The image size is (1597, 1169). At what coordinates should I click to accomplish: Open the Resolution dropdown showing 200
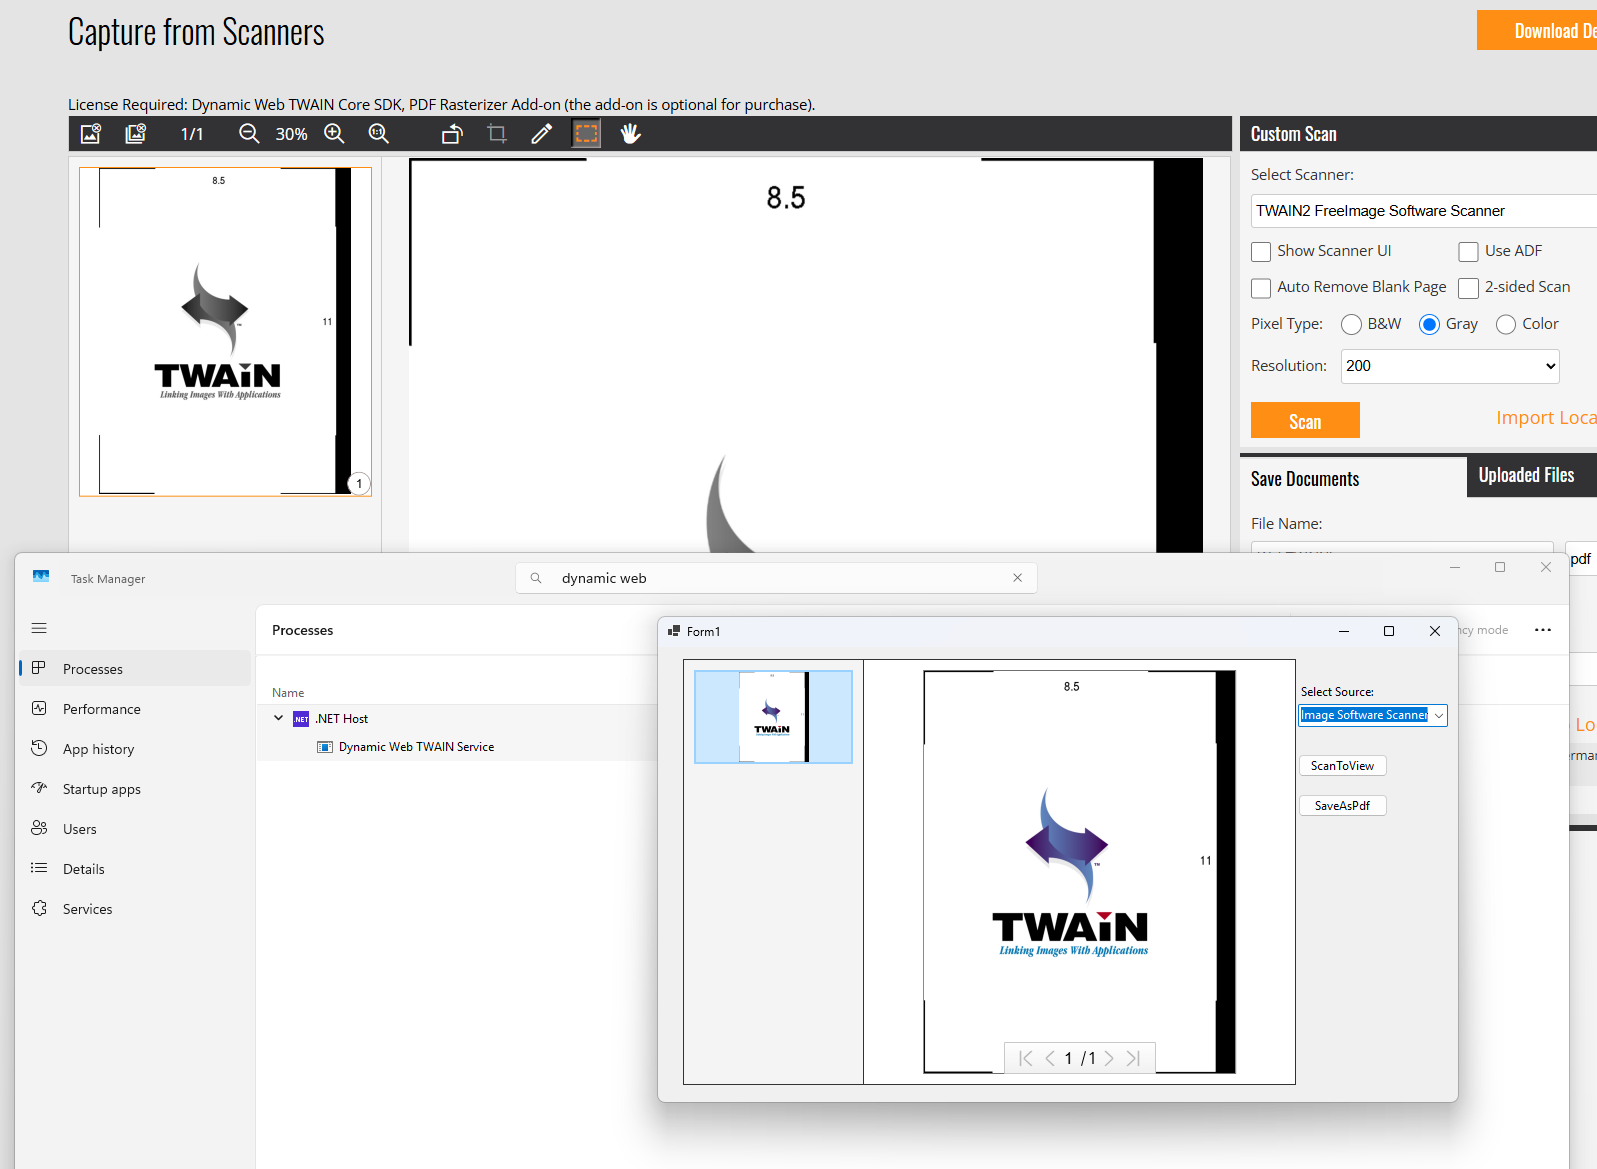[1450, 366]
